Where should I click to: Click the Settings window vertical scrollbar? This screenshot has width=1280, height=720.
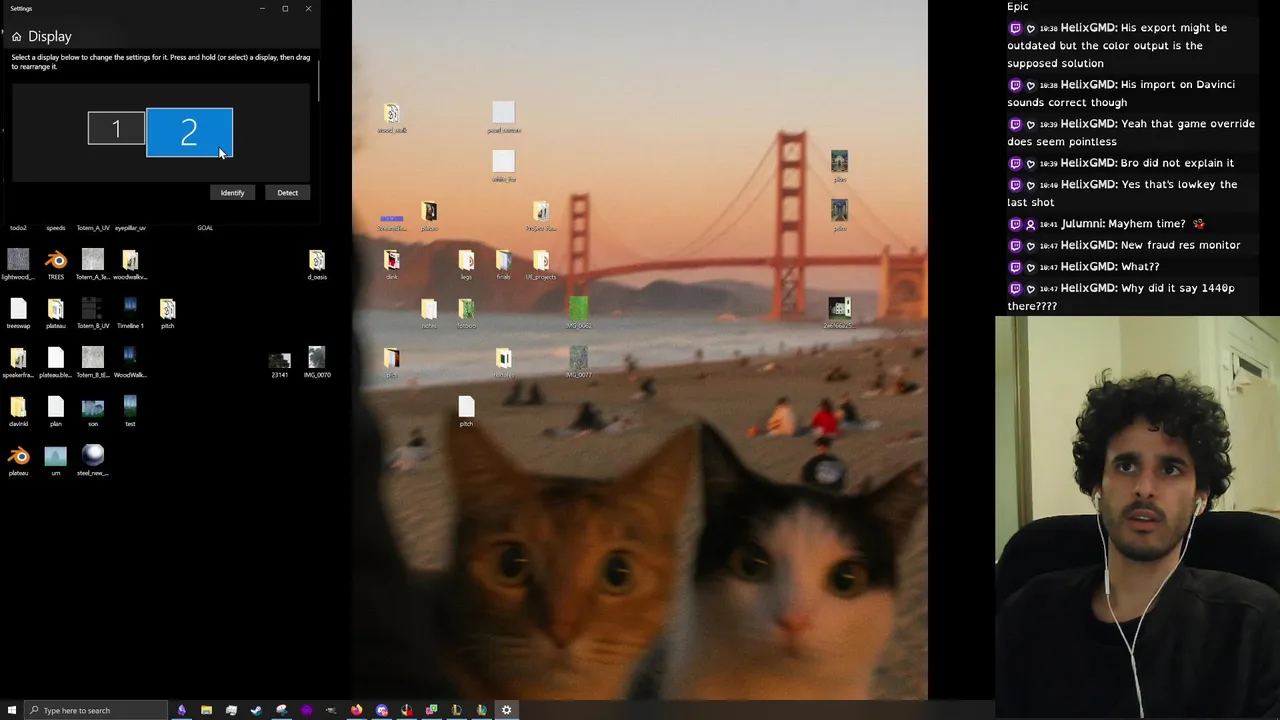(x=318, y=80)
